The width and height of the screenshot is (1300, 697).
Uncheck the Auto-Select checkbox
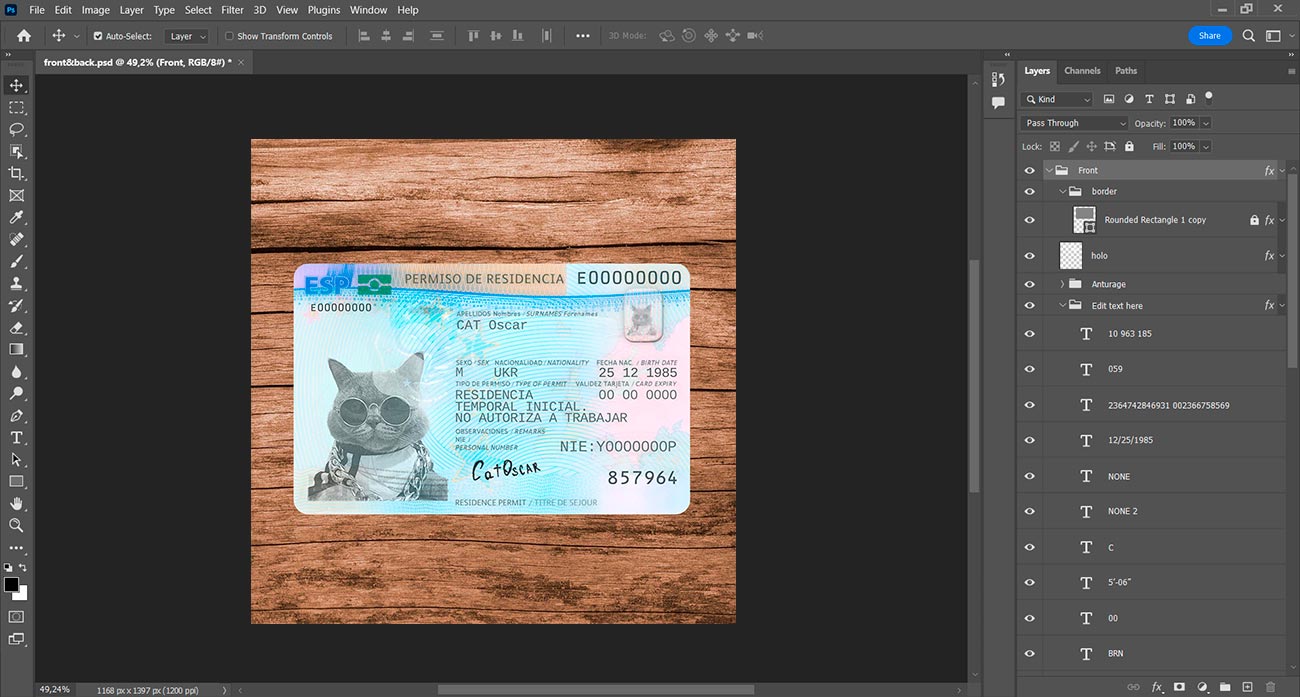[x=98, y=36]
